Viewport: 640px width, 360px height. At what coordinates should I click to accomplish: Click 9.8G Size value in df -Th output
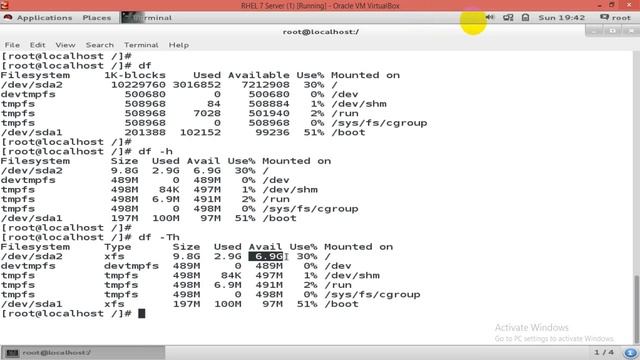click(187, 256)
